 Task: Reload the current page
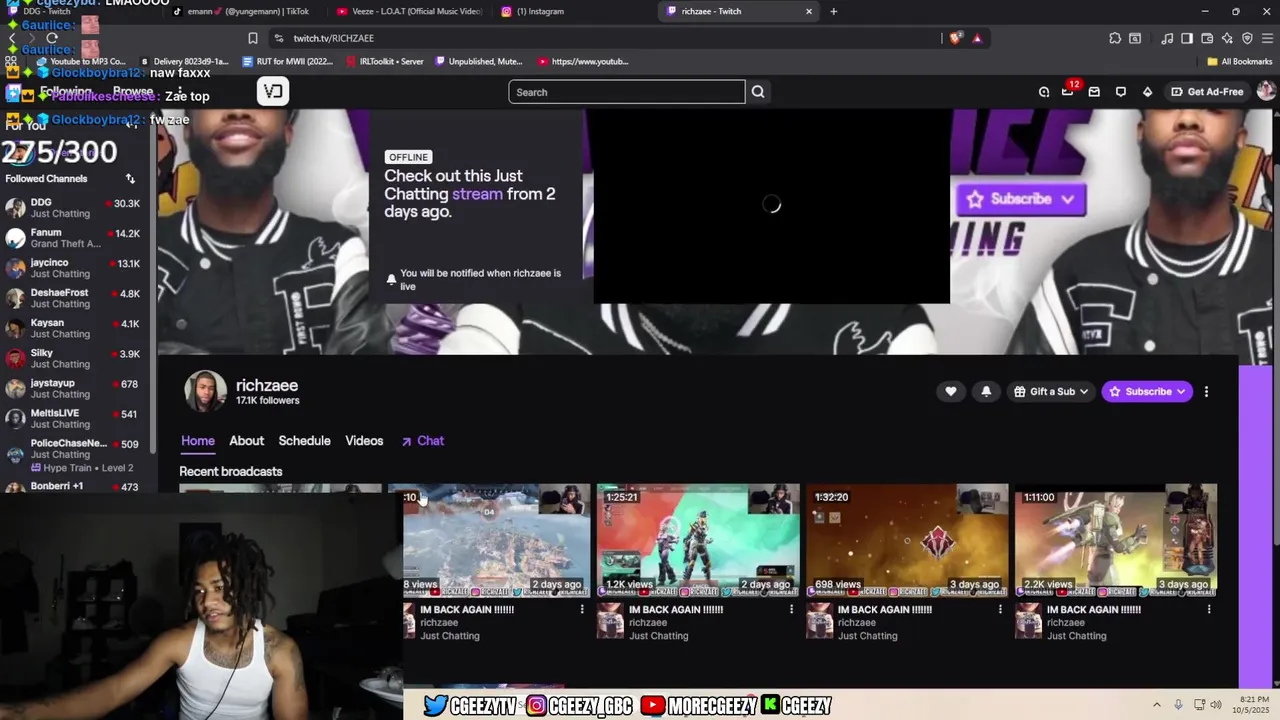point(52,38)
